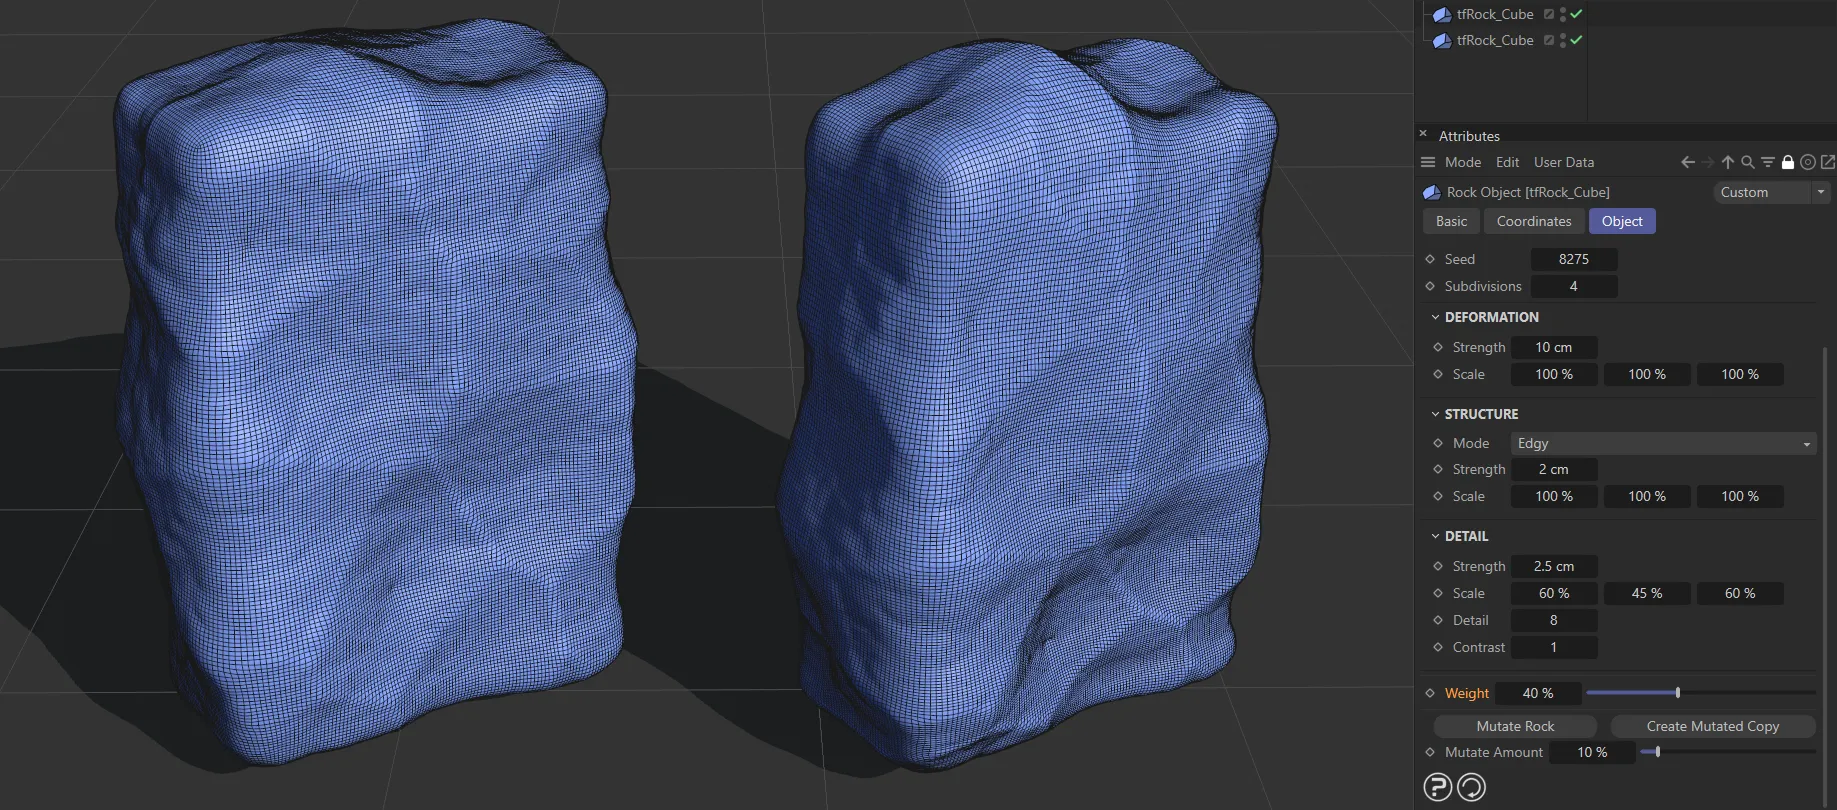The width and height of the screenshot is (1837, 810).
Task: Click the filter icon in Attributes header
Action: click(1768, 162)
